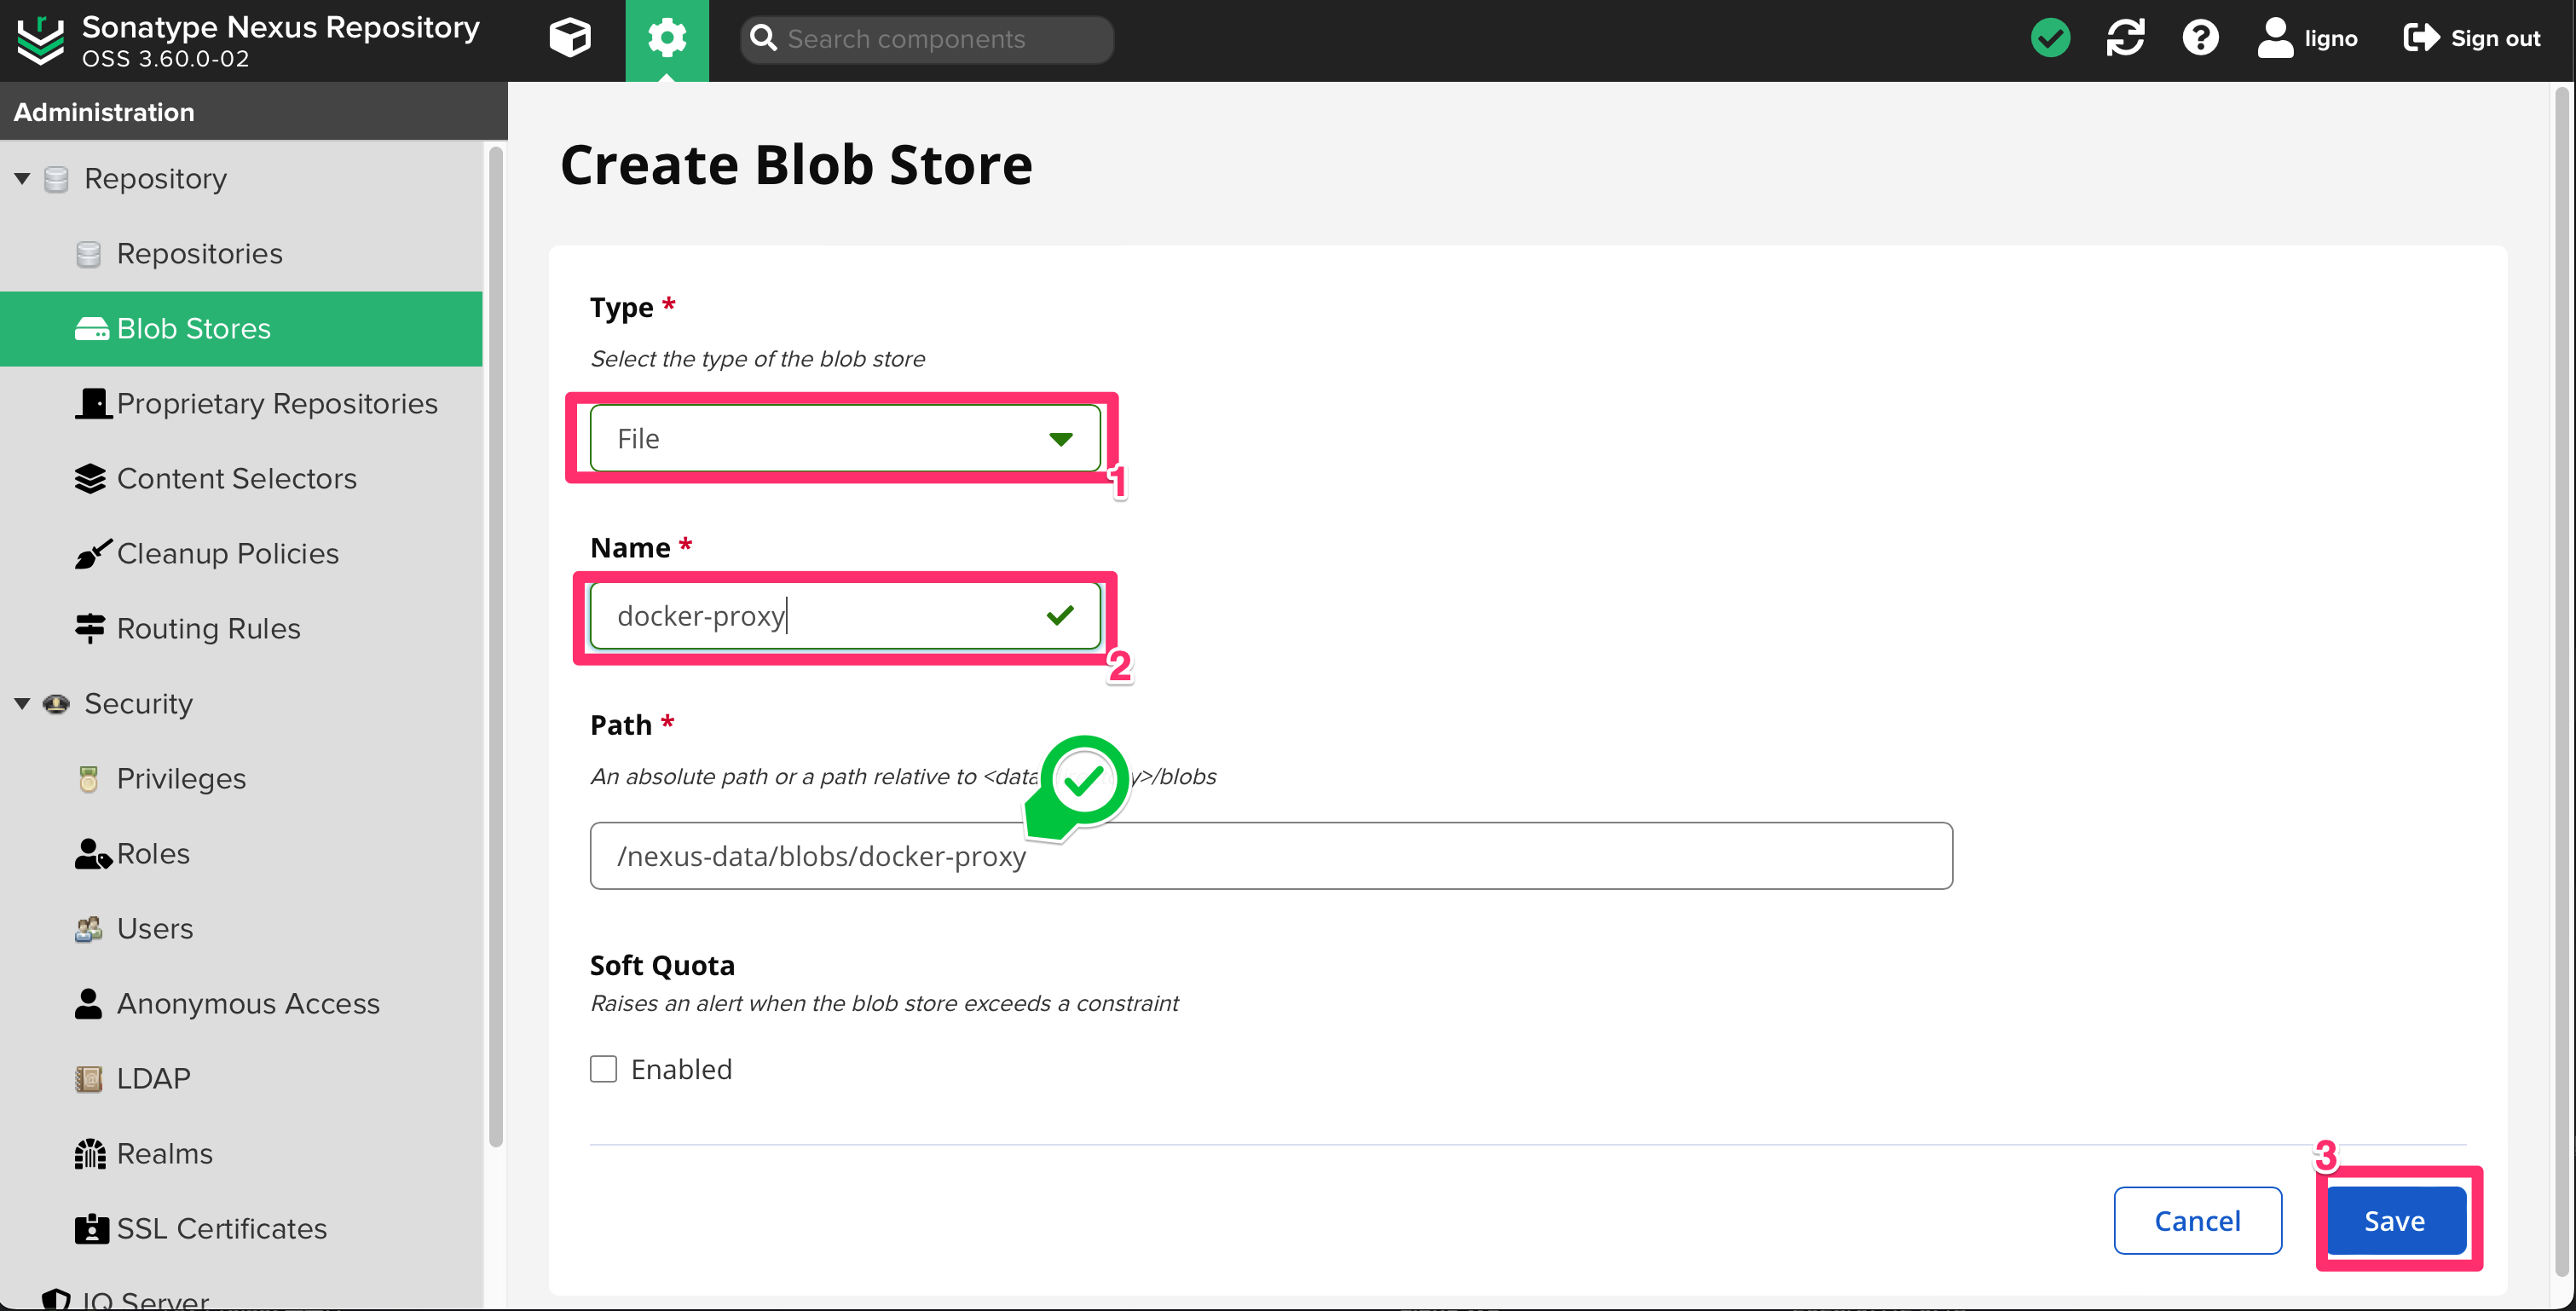2576x1311 pixels.
Task: Click the Sonatype Nexus logo
Action: [41, 40]
